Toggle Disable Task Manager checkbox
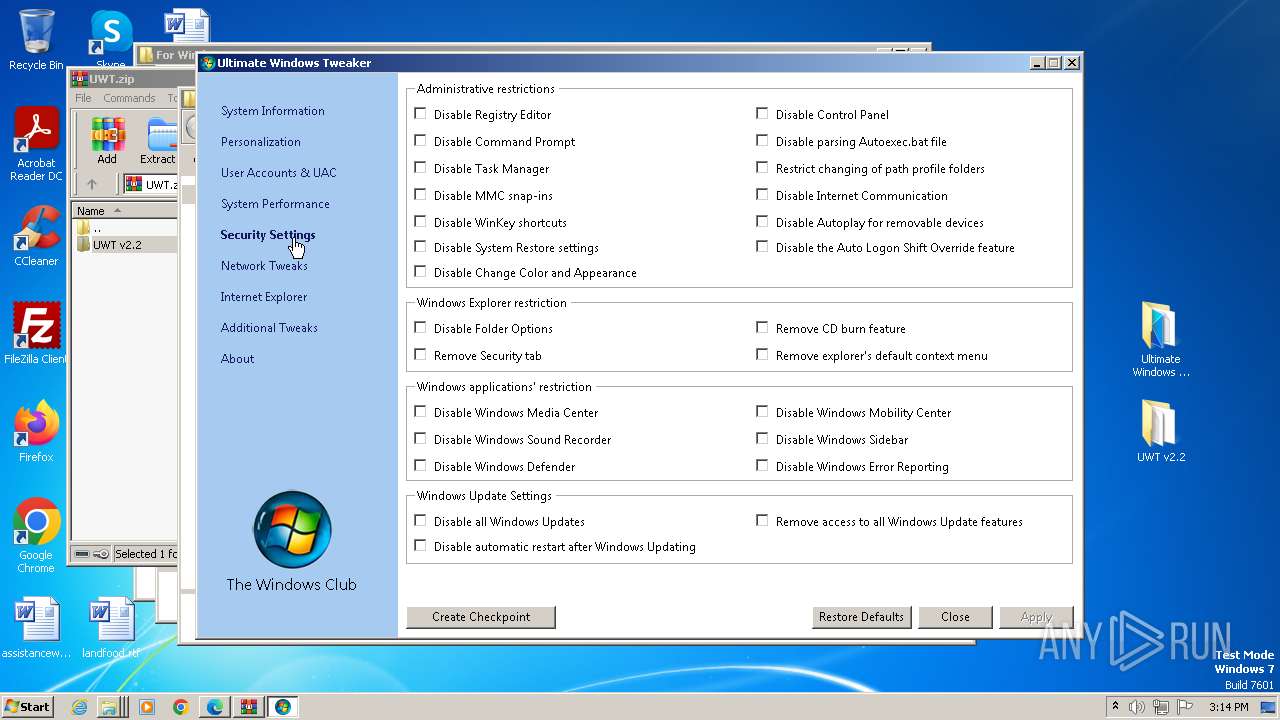 (x=420, y=168)
